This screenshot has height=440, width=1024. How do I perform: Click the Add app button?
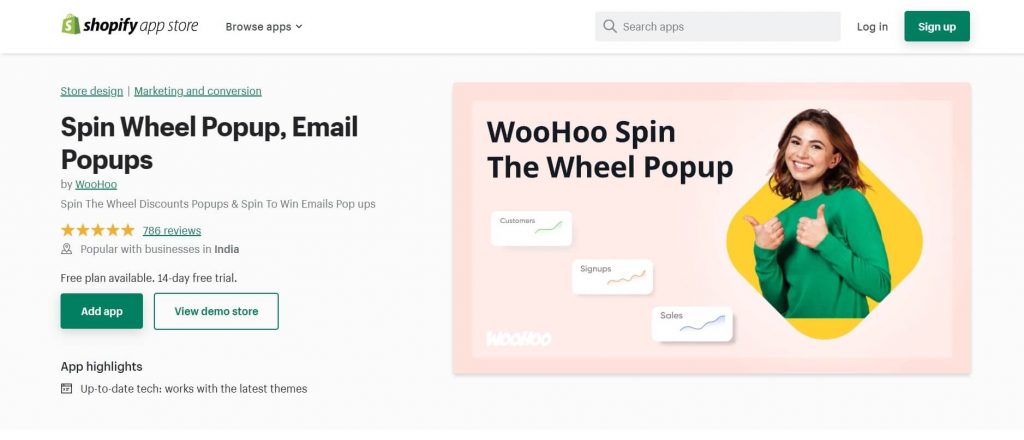click(102, 311)
